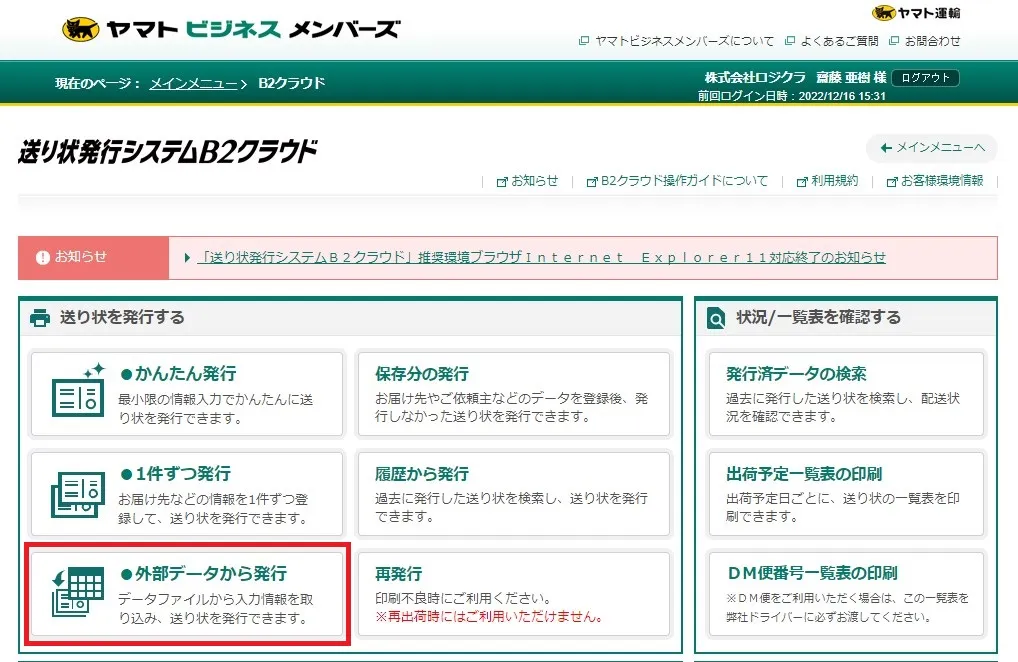Click the ヤマト運輸 logo at top right
This screenshot has height=662, width=1018.
pyautogui.click(x=915, y=13)
